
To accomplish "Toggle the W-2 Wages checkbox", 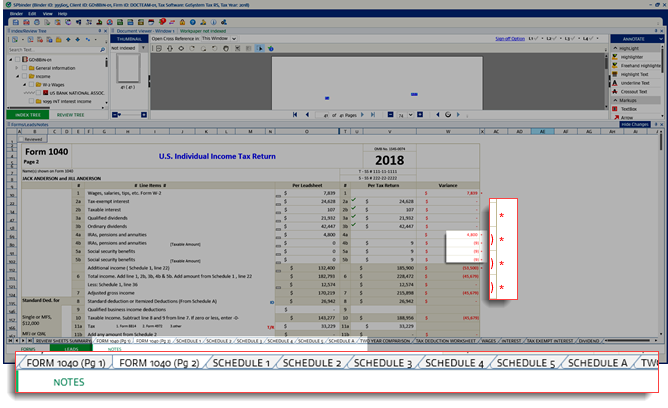I will click(33, 83).
